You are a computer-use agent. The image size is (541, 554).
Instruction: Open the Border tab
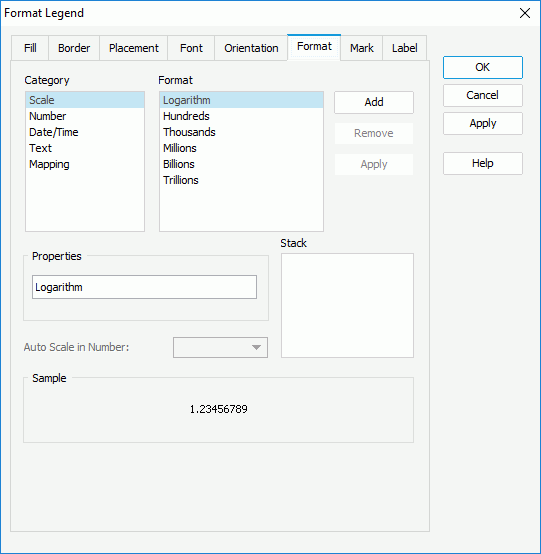pyautogui.click(x=74, y=48)
